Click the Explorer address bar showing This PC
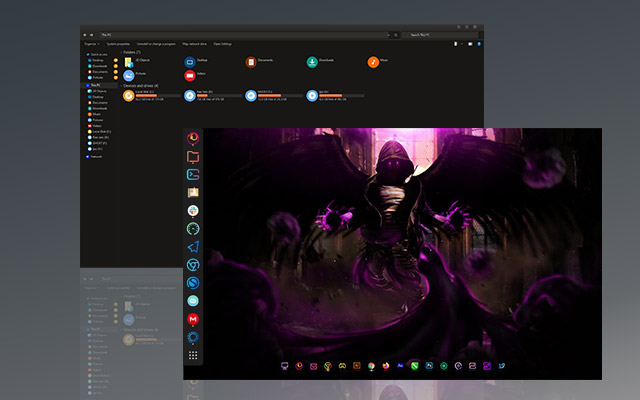The width and height of the screenshot is (640, 400). pyautogui.click(x=243, y=35)
